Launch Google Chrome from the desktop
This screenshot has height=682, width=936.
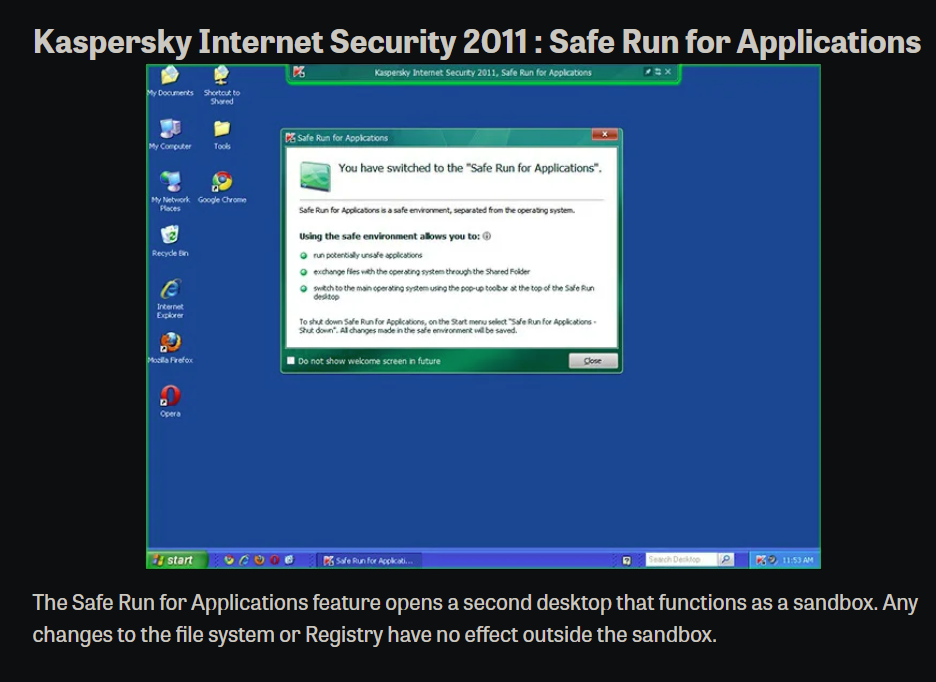point(222,188)
